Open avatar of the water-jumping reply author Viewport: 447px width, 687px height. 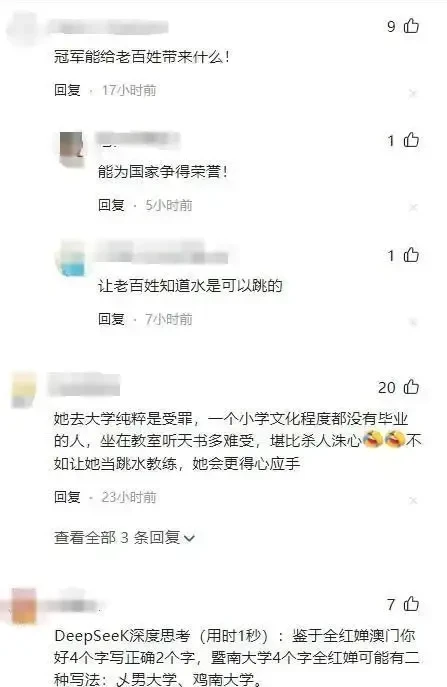click(x=71, y=259)
